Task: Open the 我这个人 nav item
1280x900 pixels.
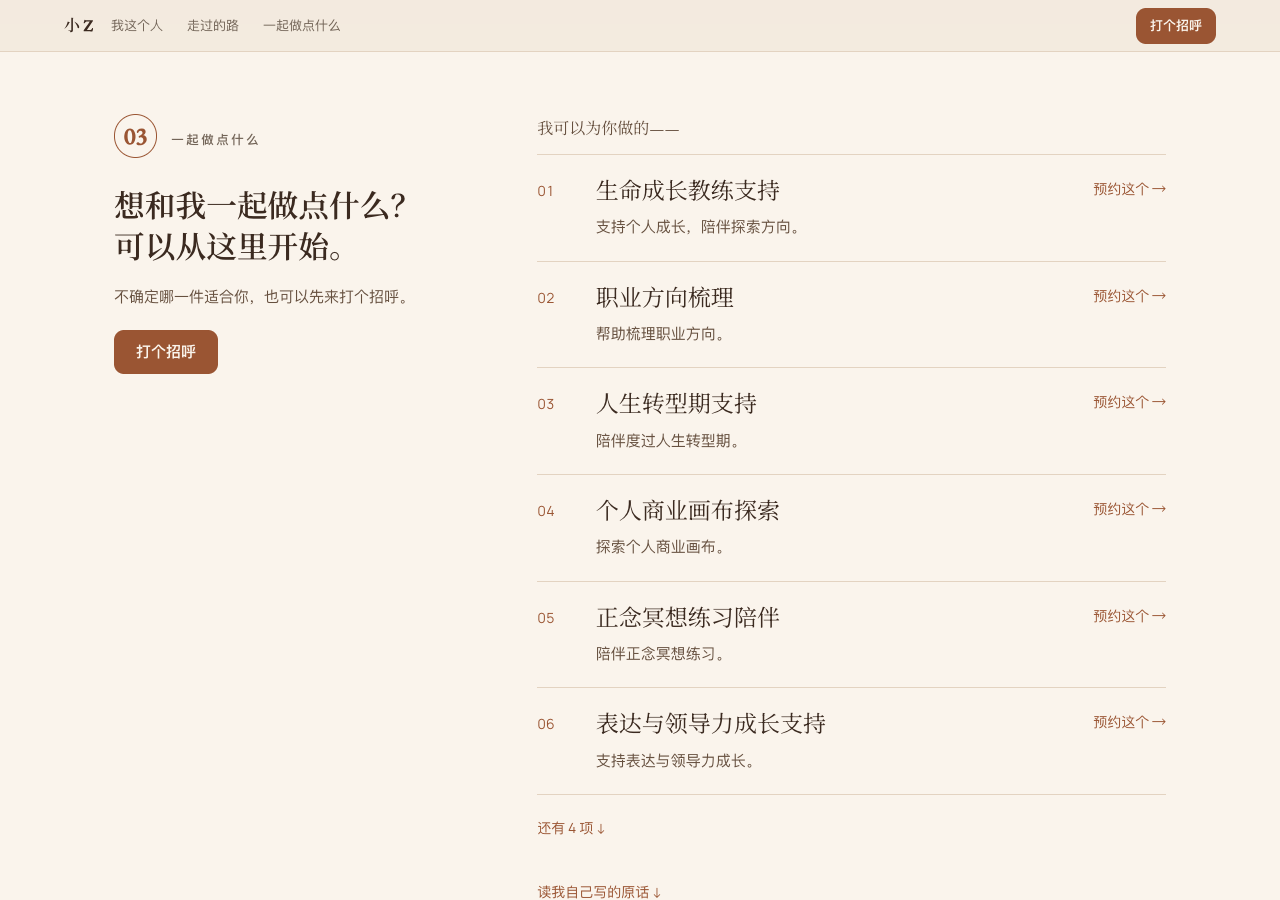Action: pos(137,26)
